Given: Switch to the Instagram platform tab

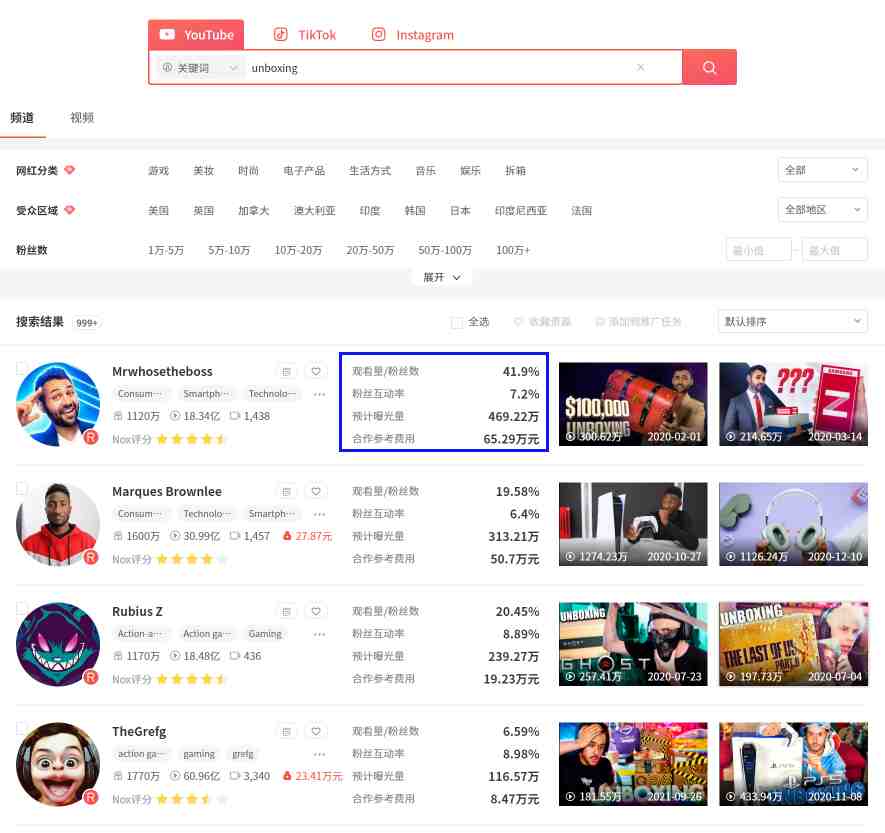Looking at the screenshot, I should [413, 34].
